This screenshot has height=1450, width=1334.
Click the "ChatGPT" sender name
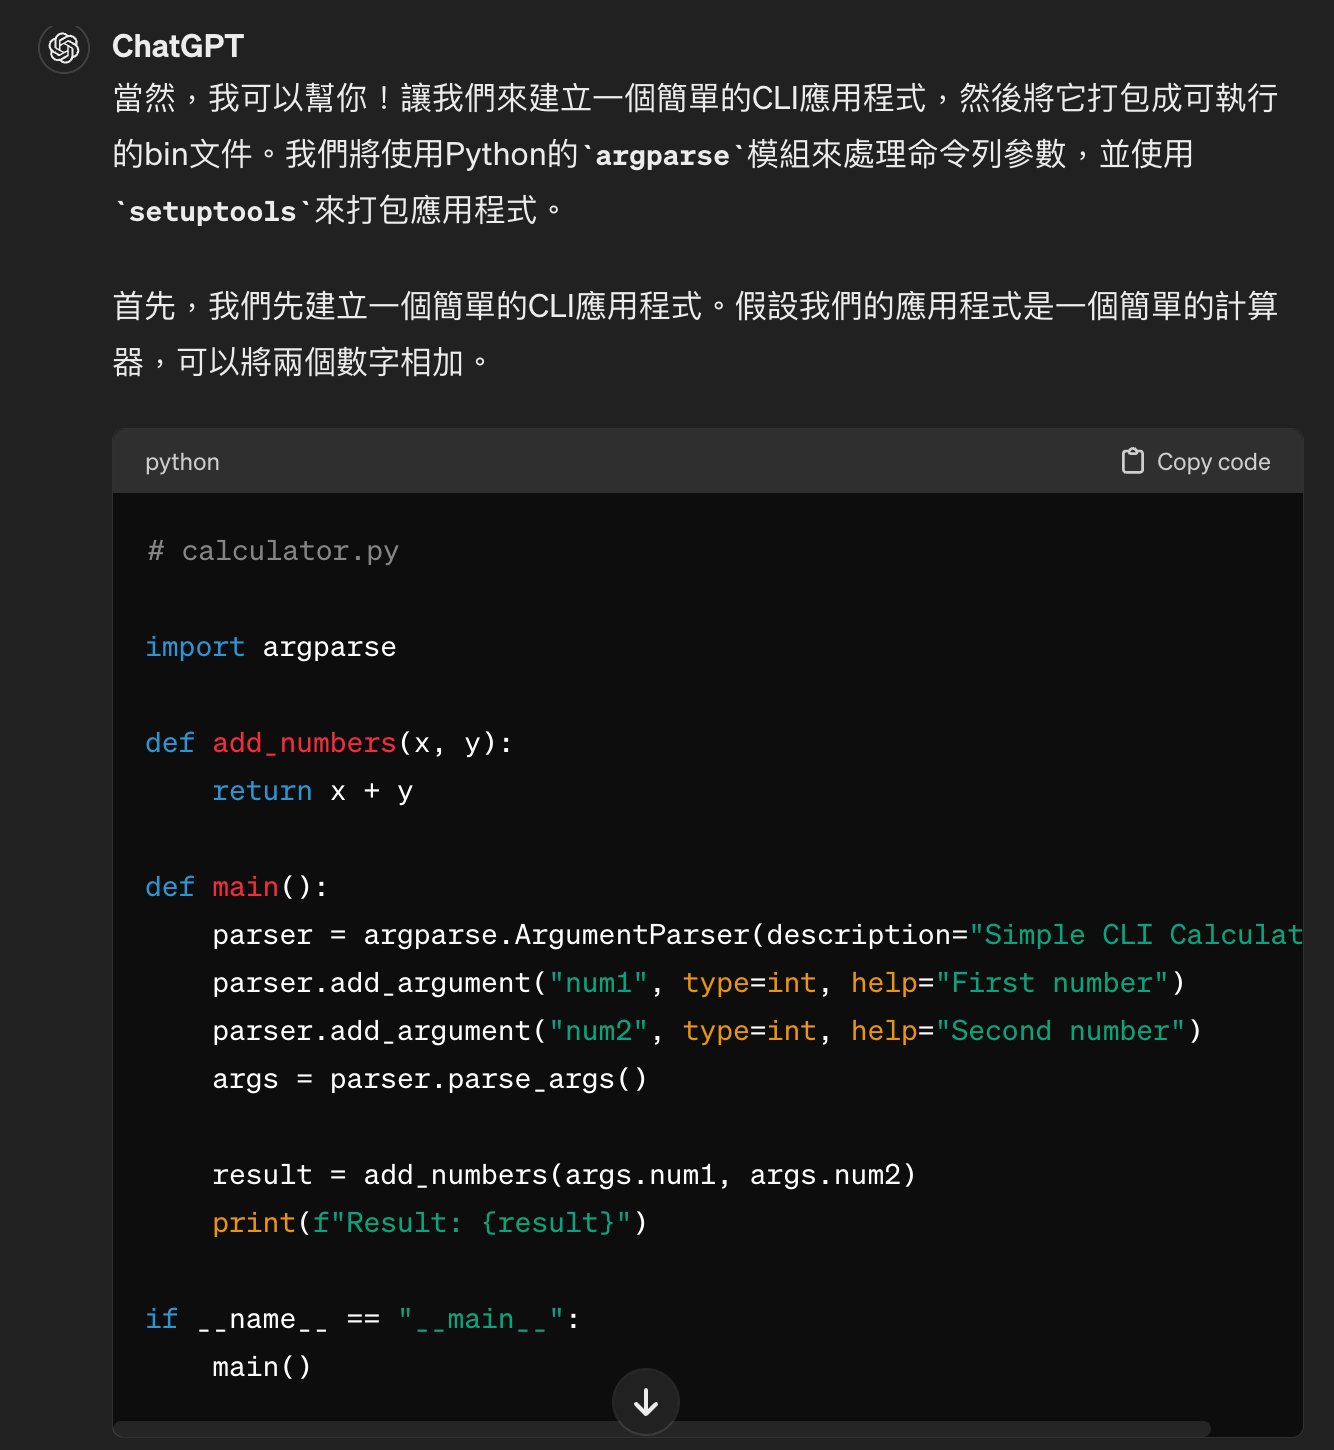click(x=178, y=46)
